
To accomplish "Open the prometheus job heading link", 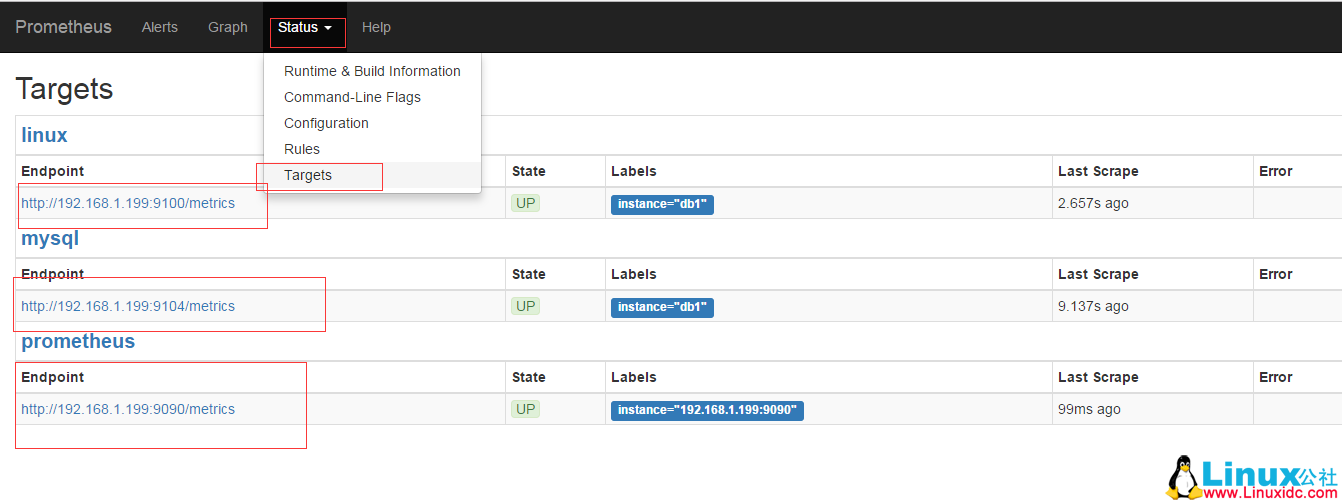I will 78,341.
